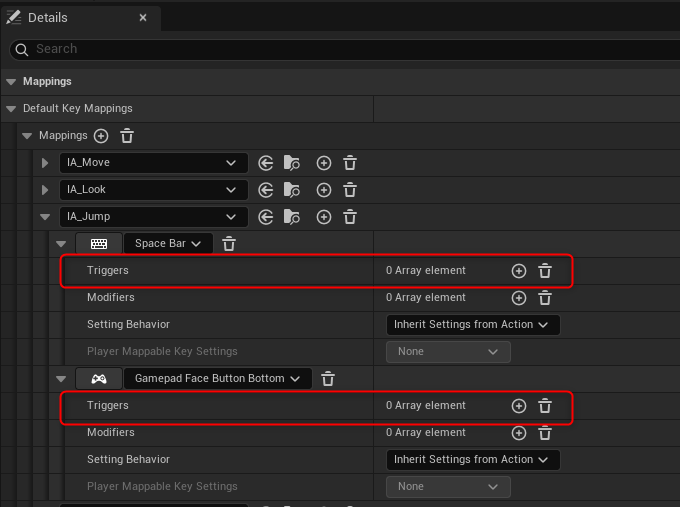
Task: Add a trigger to the Space Bar key
Action: pyautogui.click(x=518, y=270)
